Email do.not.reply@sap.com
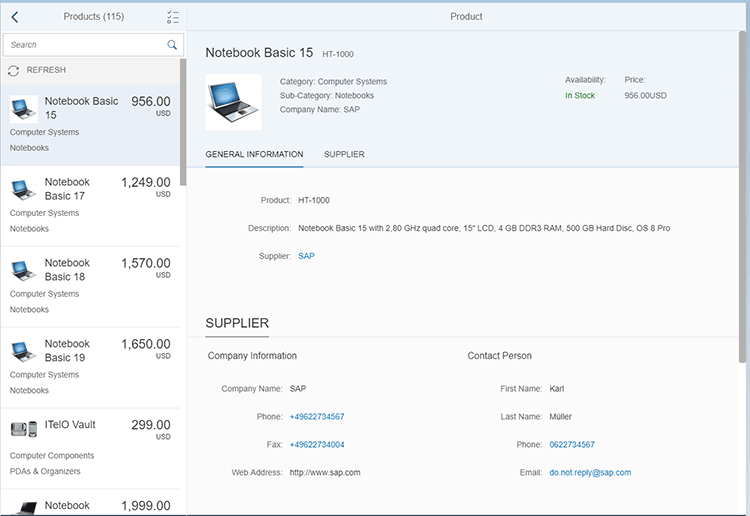750x516 pixels. [590, 472]
